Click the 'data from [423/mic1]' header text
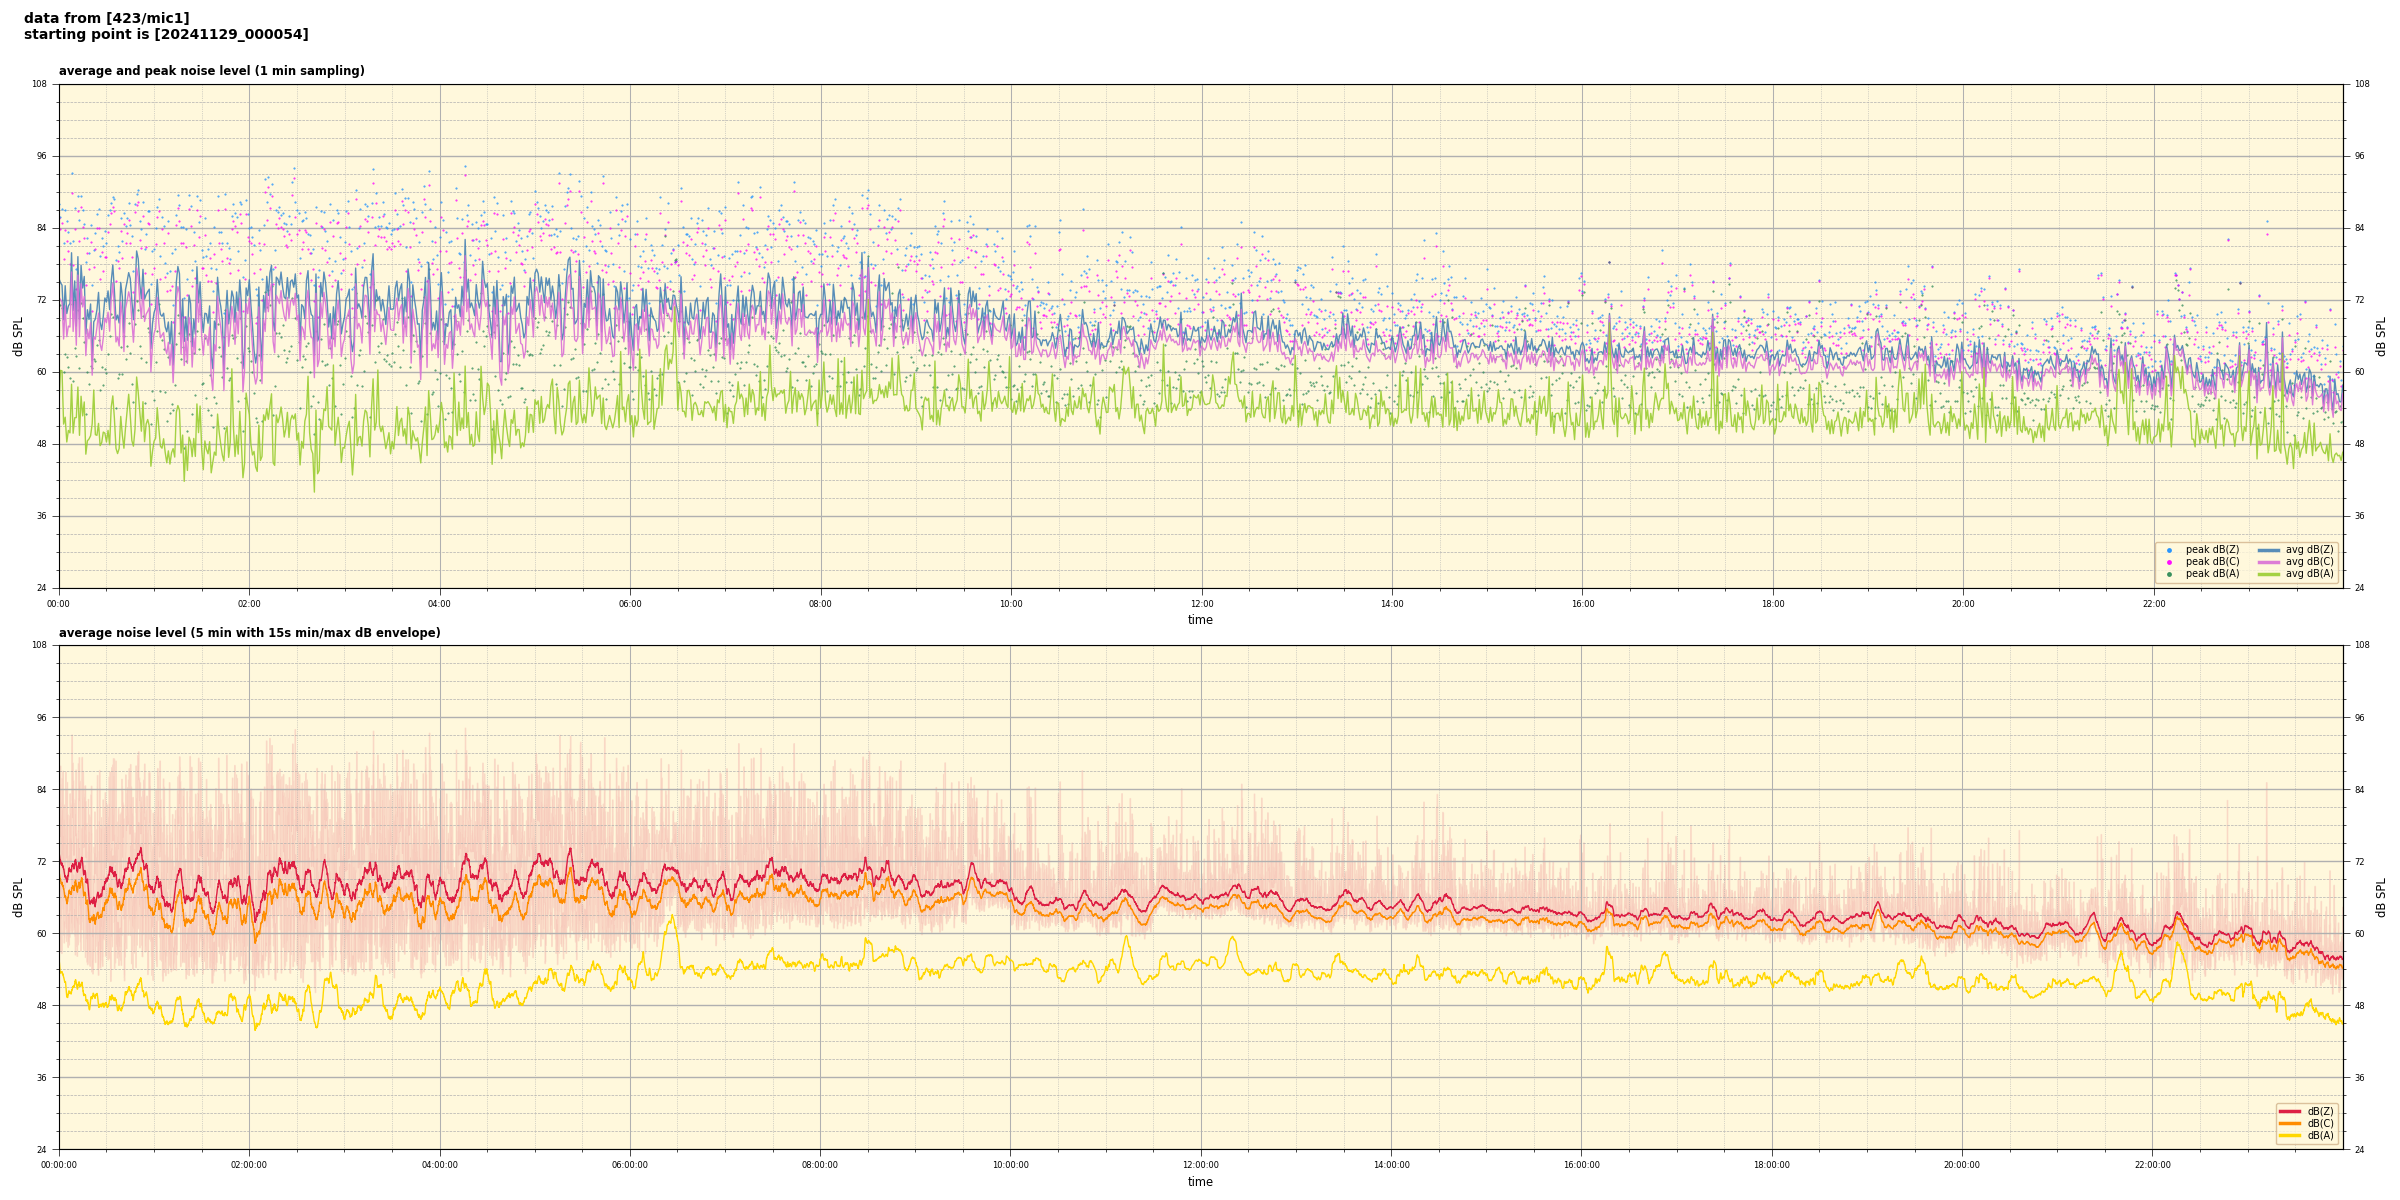The image size is (2400, 1200). pos(106,18)
